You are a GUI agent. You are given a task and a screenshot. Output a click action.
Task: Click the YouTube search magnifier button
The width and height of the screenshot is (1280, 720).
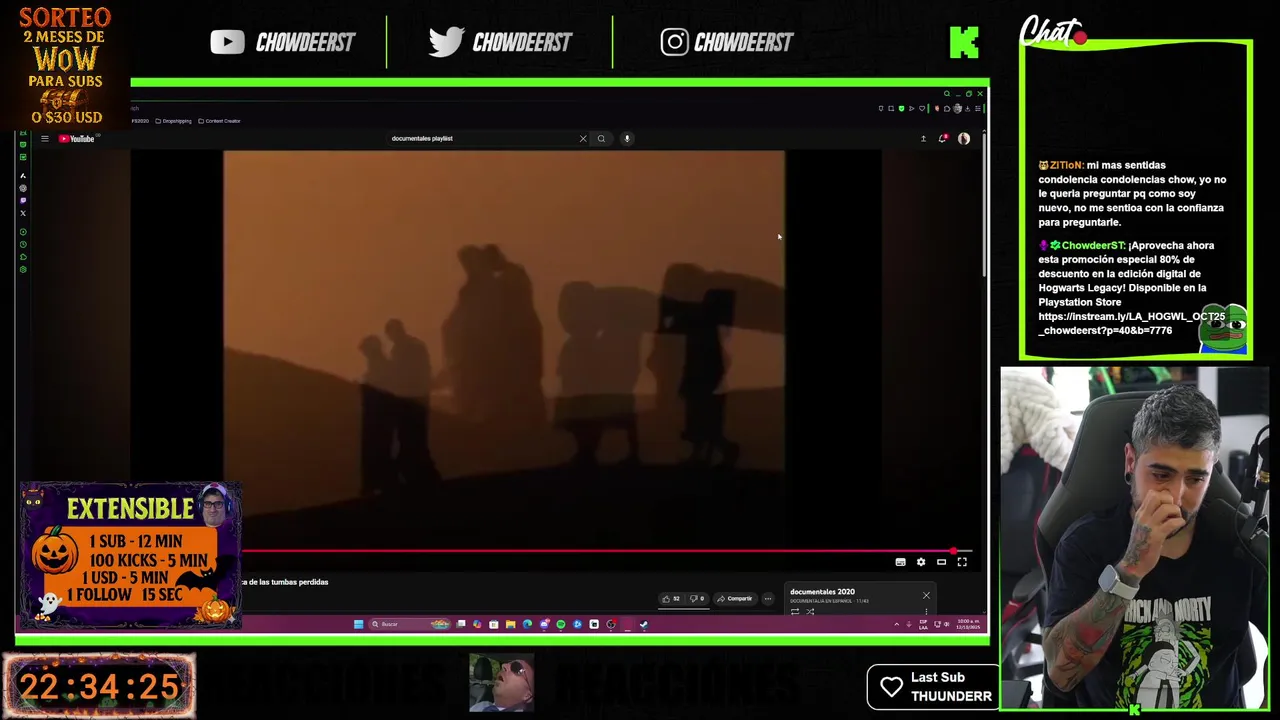point(601,139)
